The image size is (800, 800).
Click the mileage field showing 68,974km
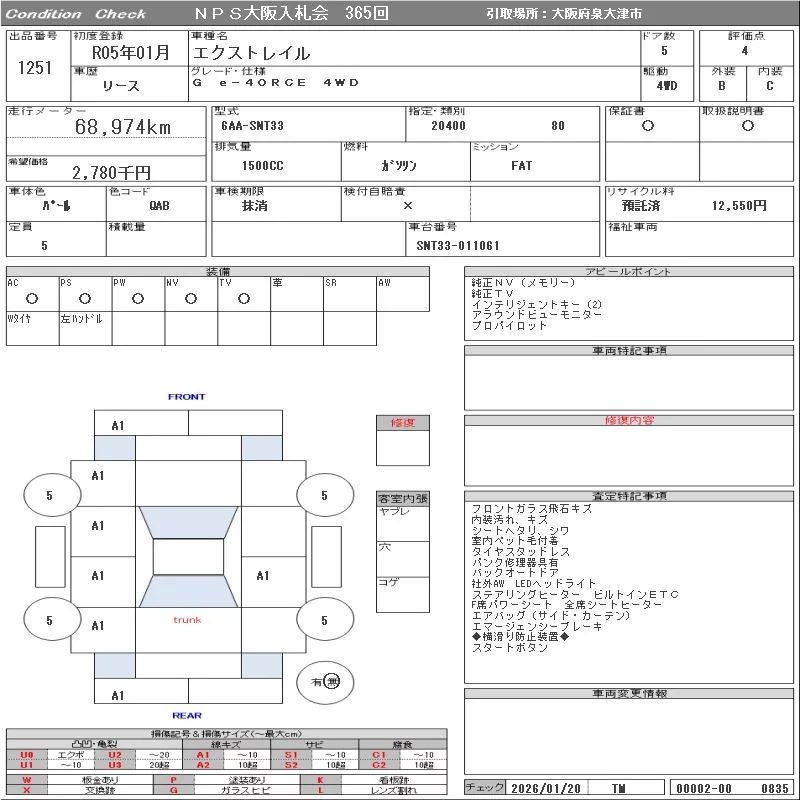124,127
